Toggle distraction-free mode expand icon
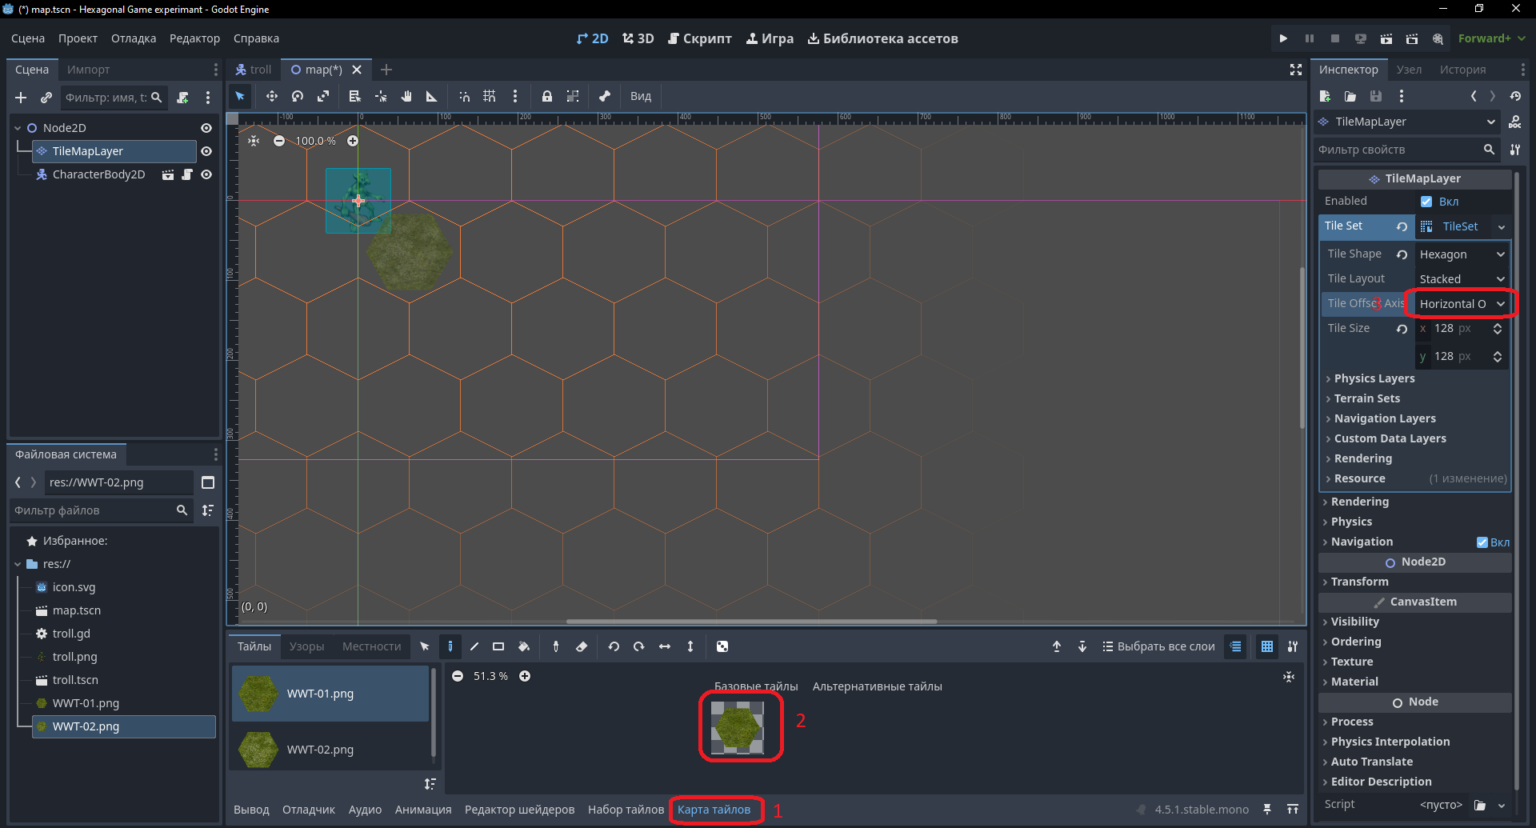This screenshot has width=1536, height=828. coord(1295,69)
